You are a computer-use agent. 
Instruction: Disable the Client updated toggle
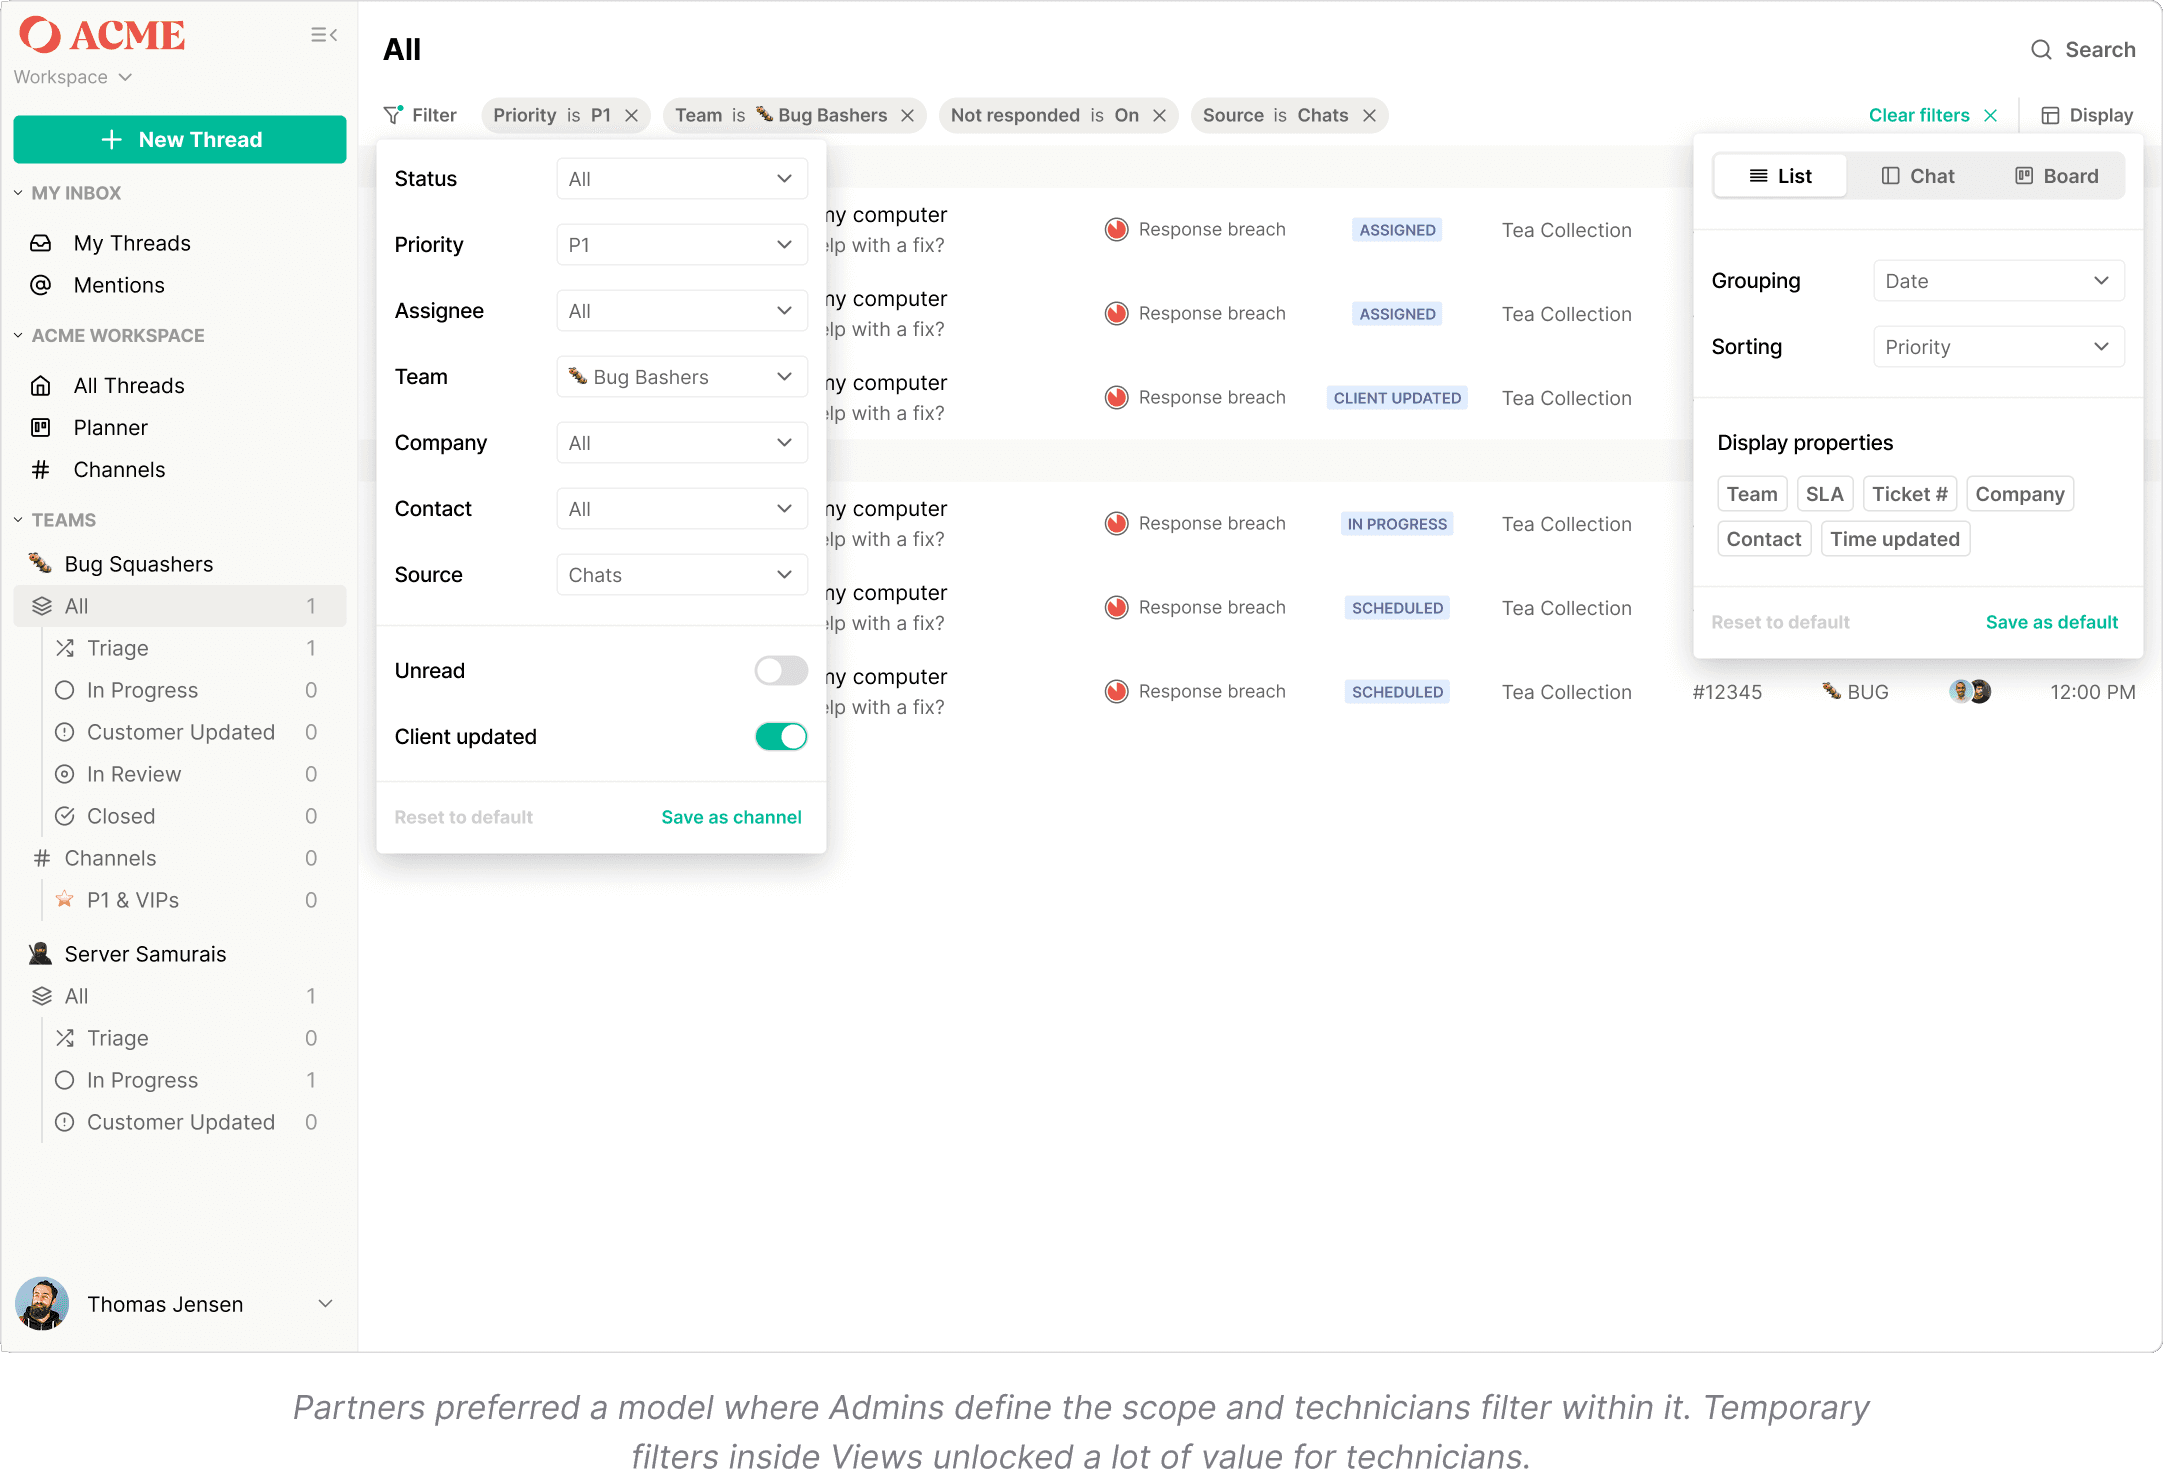pos(780,737)
